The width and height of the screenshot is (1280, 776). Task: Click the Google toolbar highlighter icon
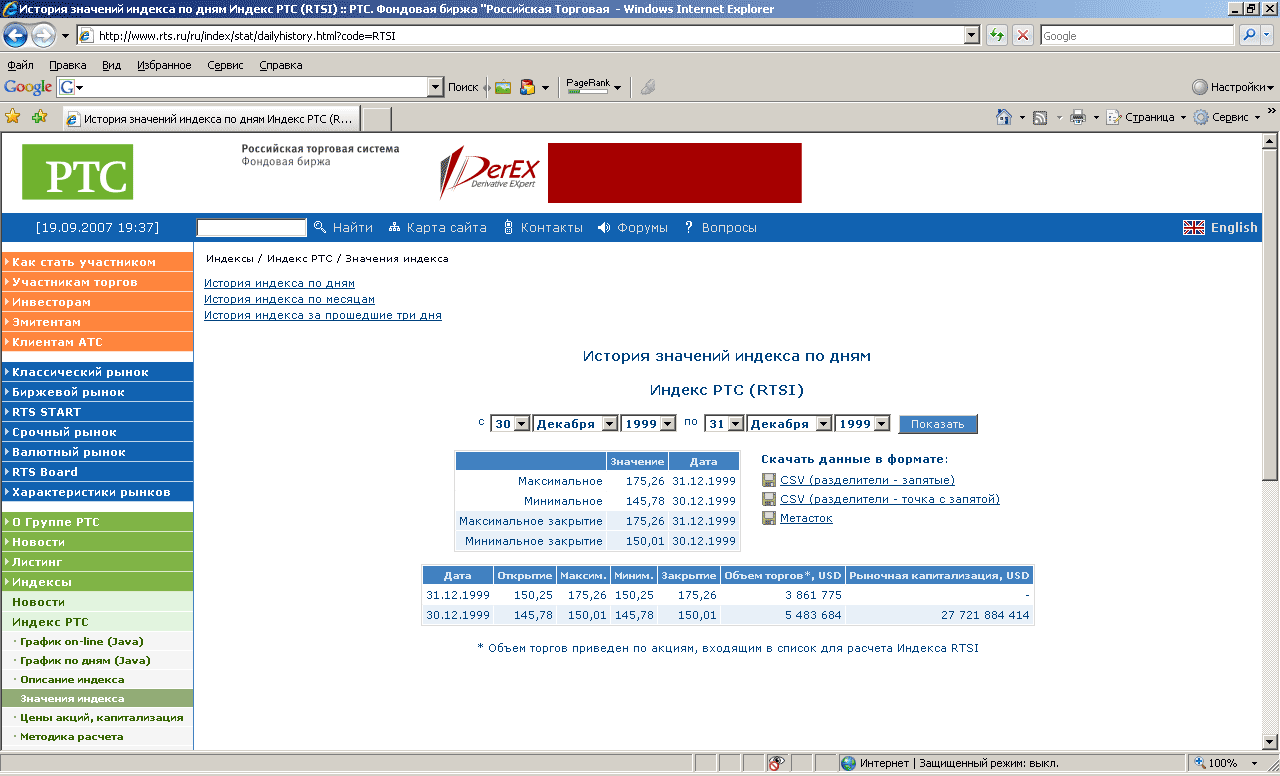(648, 87)
